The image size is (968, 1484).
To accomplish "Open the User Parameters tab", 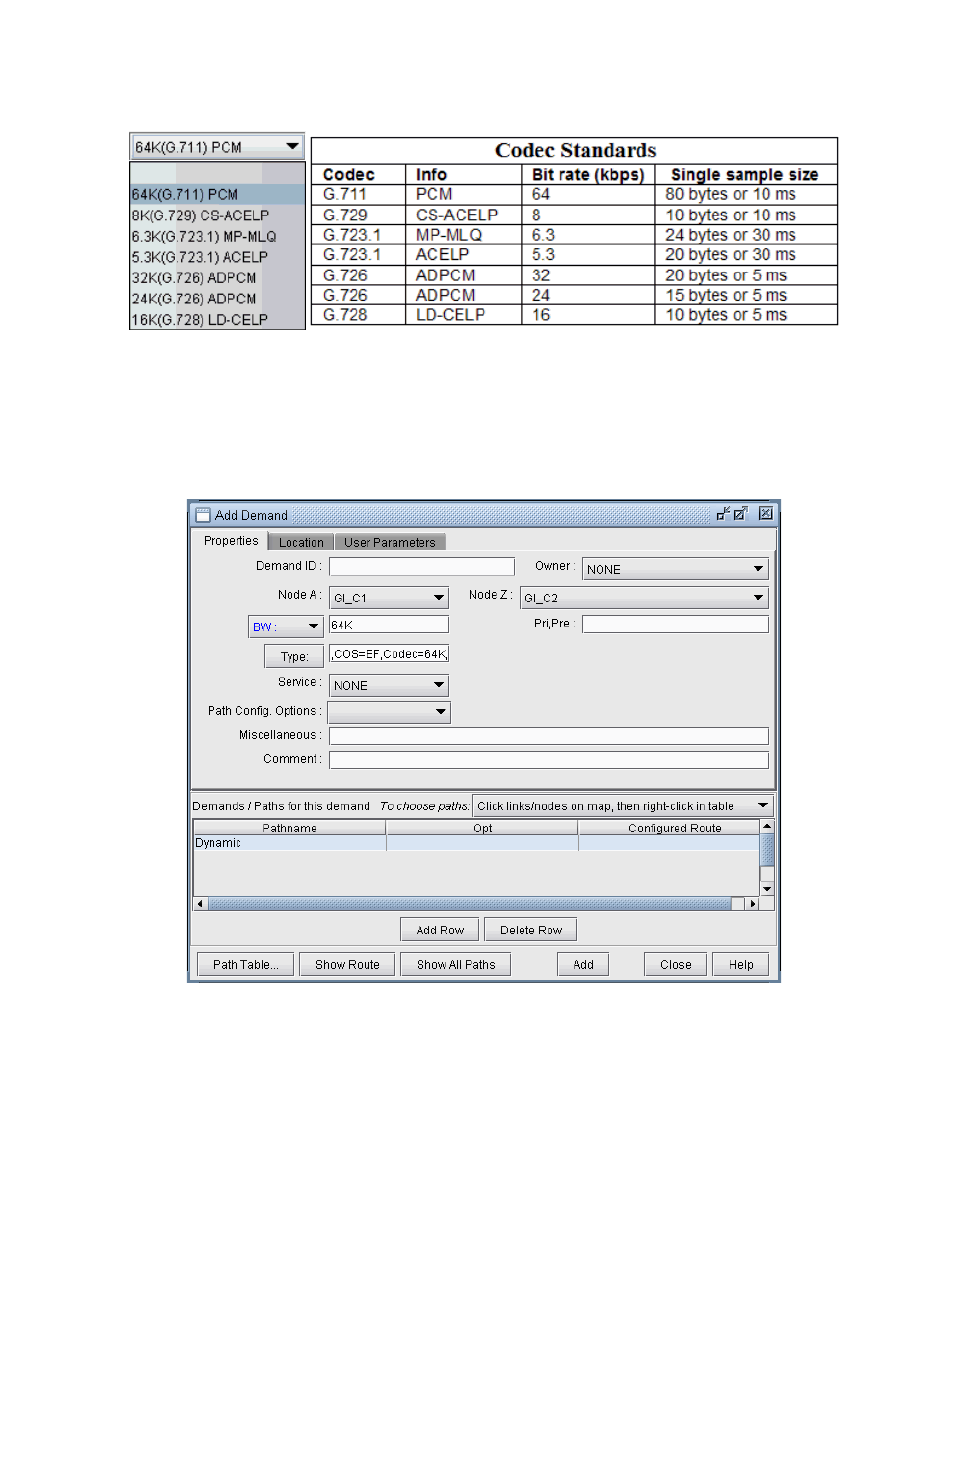I will [390, 542].
